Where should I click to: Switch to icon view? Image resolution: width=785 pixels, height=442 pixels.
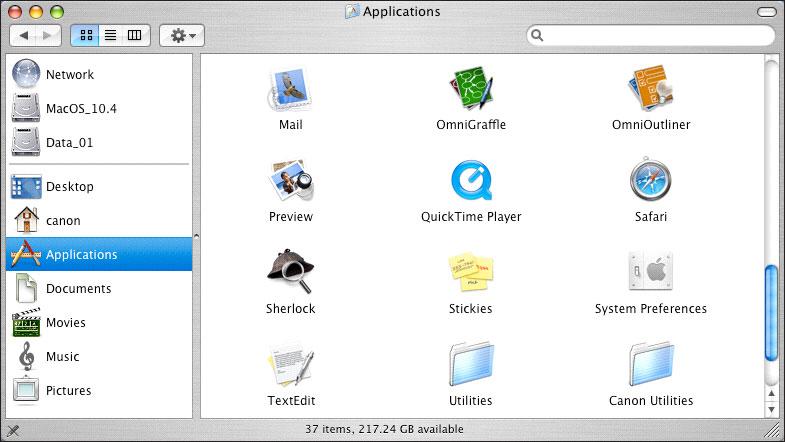point(86,35)
